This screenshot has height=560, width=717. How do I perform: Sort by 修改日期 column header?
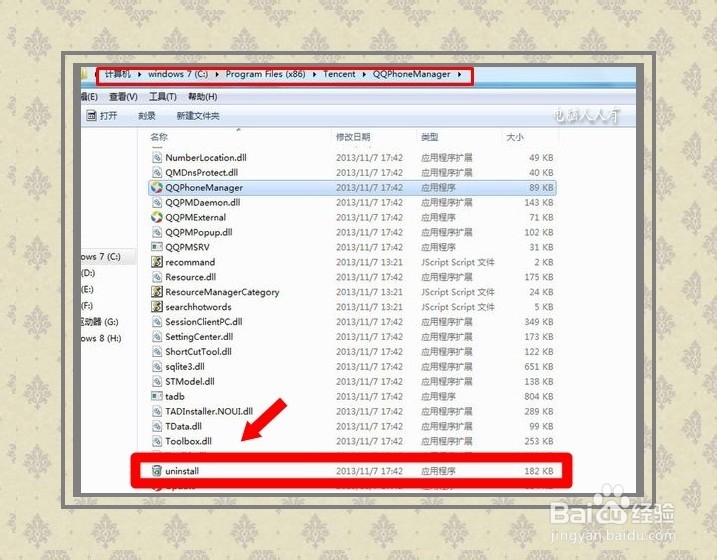pyautogui.click(x=353, y=137)
